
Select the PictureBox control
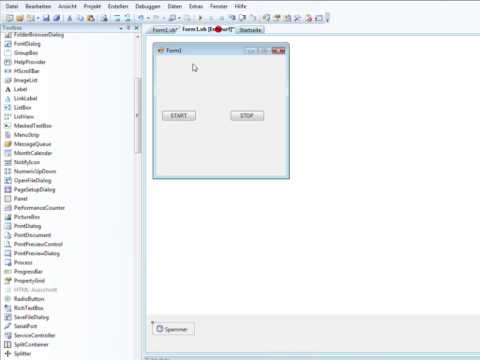tap(27, 217)
